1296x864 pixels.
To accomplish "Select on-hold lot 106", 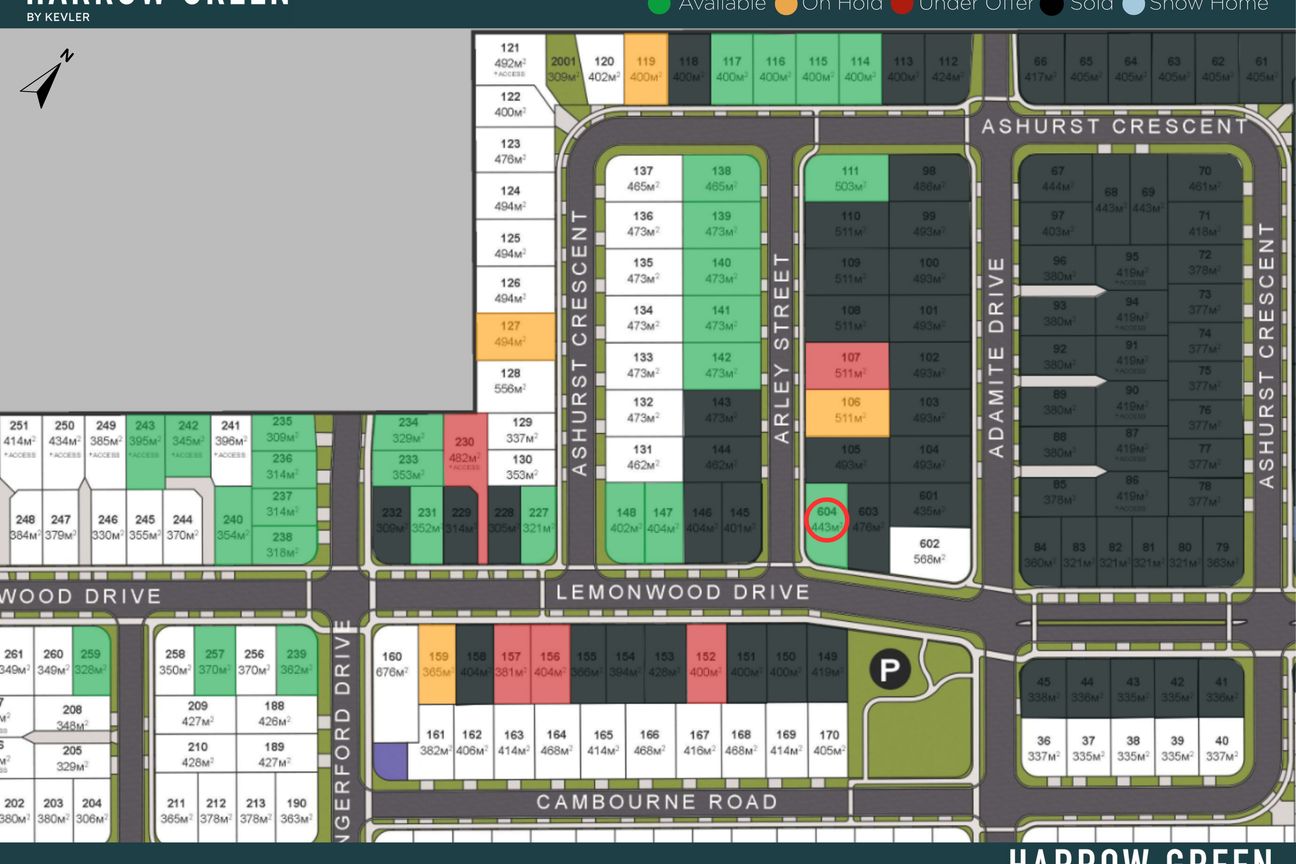I will tap(847, 413).
